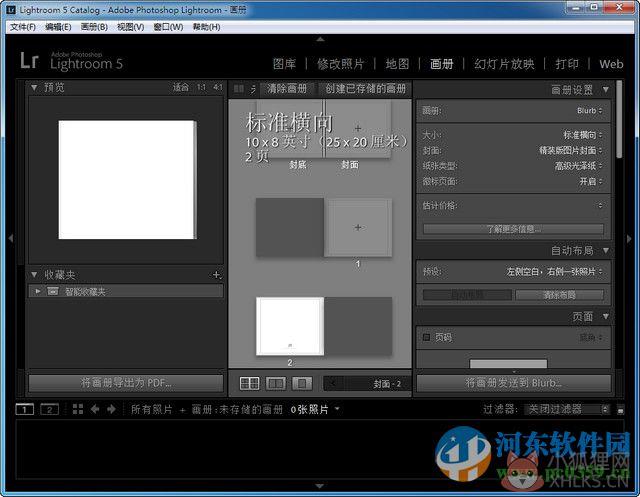The image size is (640, 497).
Task: Open the 帮助(H) menu
Action: [x=206, y=27]
